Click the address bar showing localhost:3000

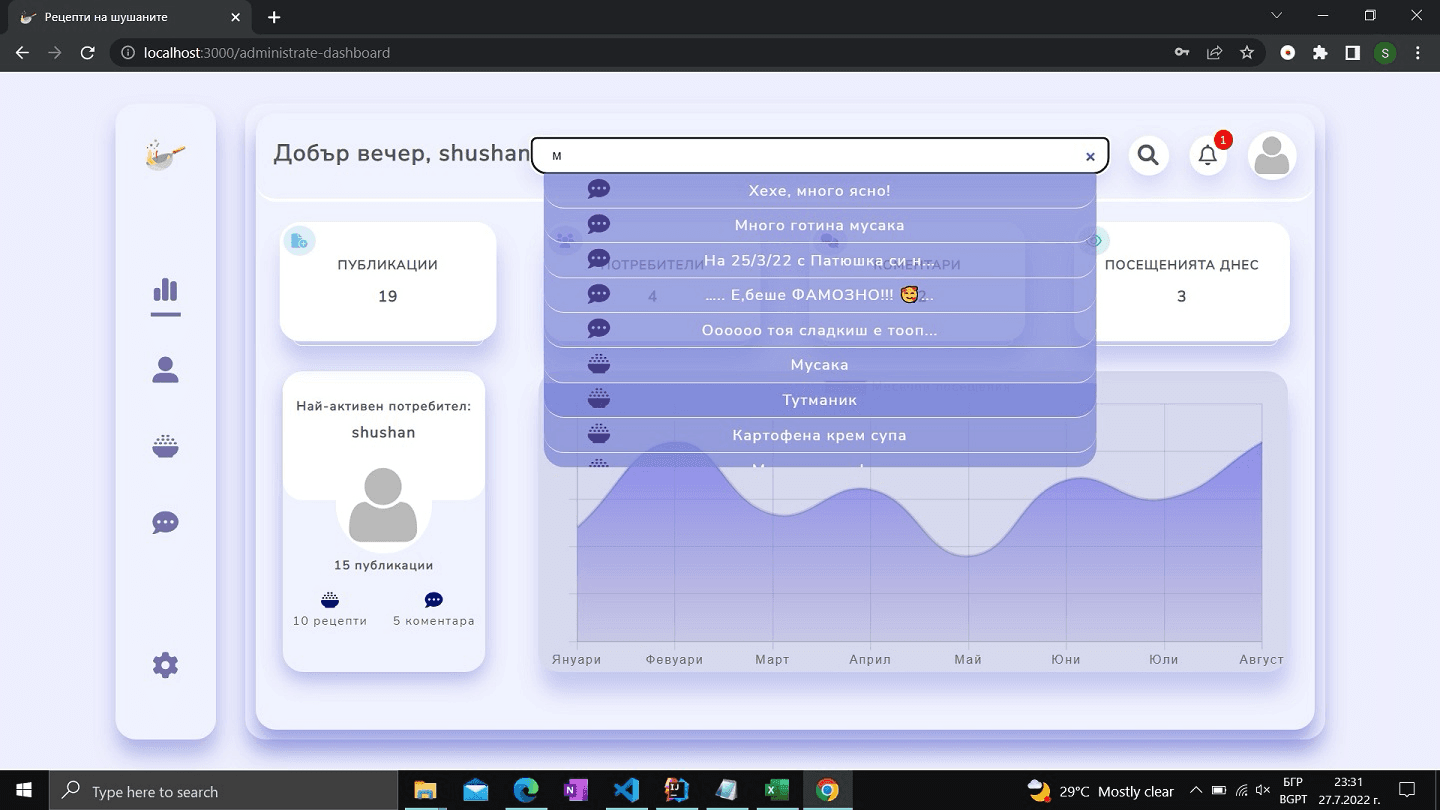pos(640,53)
